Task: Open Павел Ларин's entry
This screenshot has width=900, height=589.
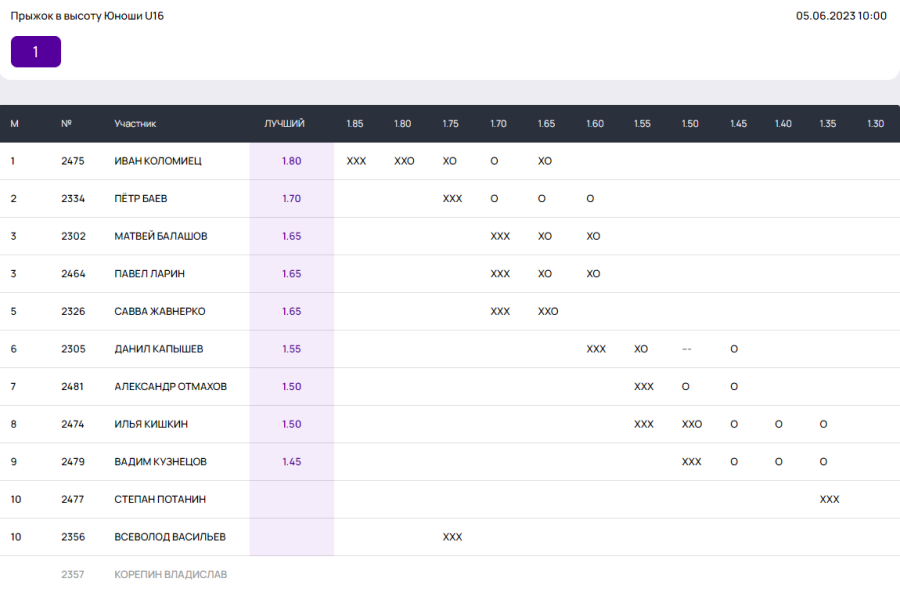Action: [x=150, y=274]
